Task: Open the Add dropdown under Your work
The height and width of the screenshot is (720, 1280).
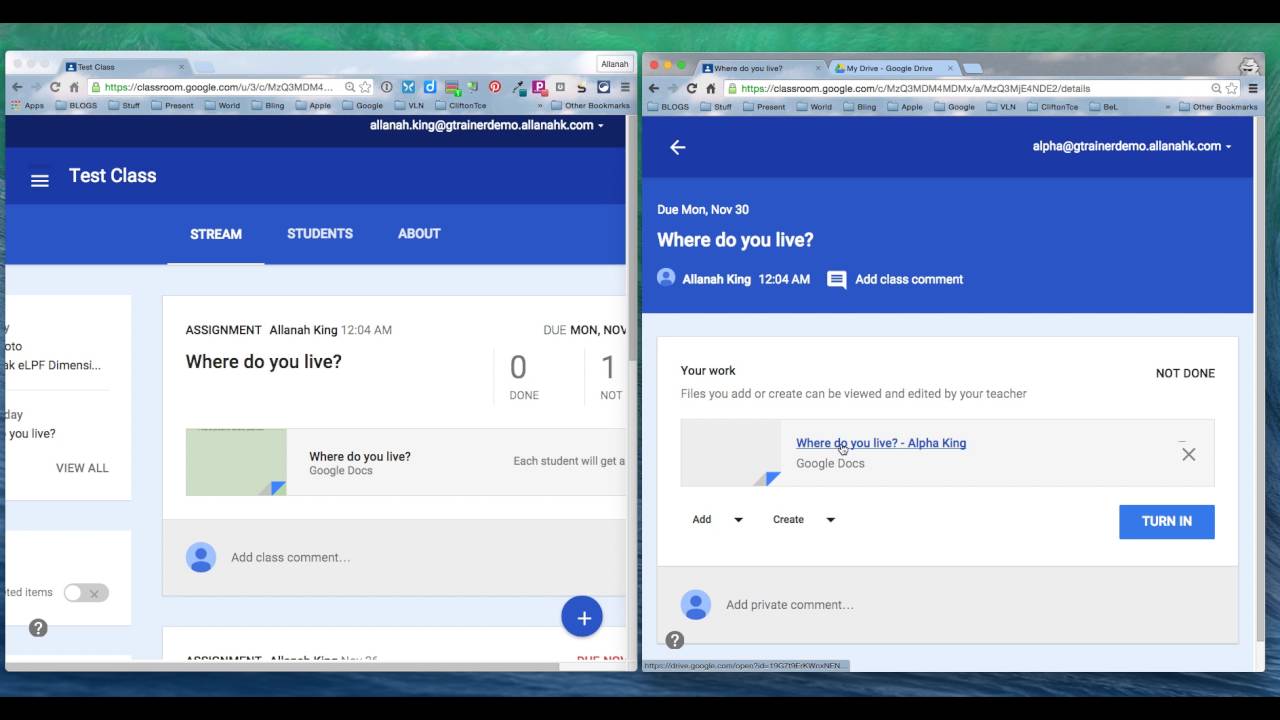Action: 717,520
